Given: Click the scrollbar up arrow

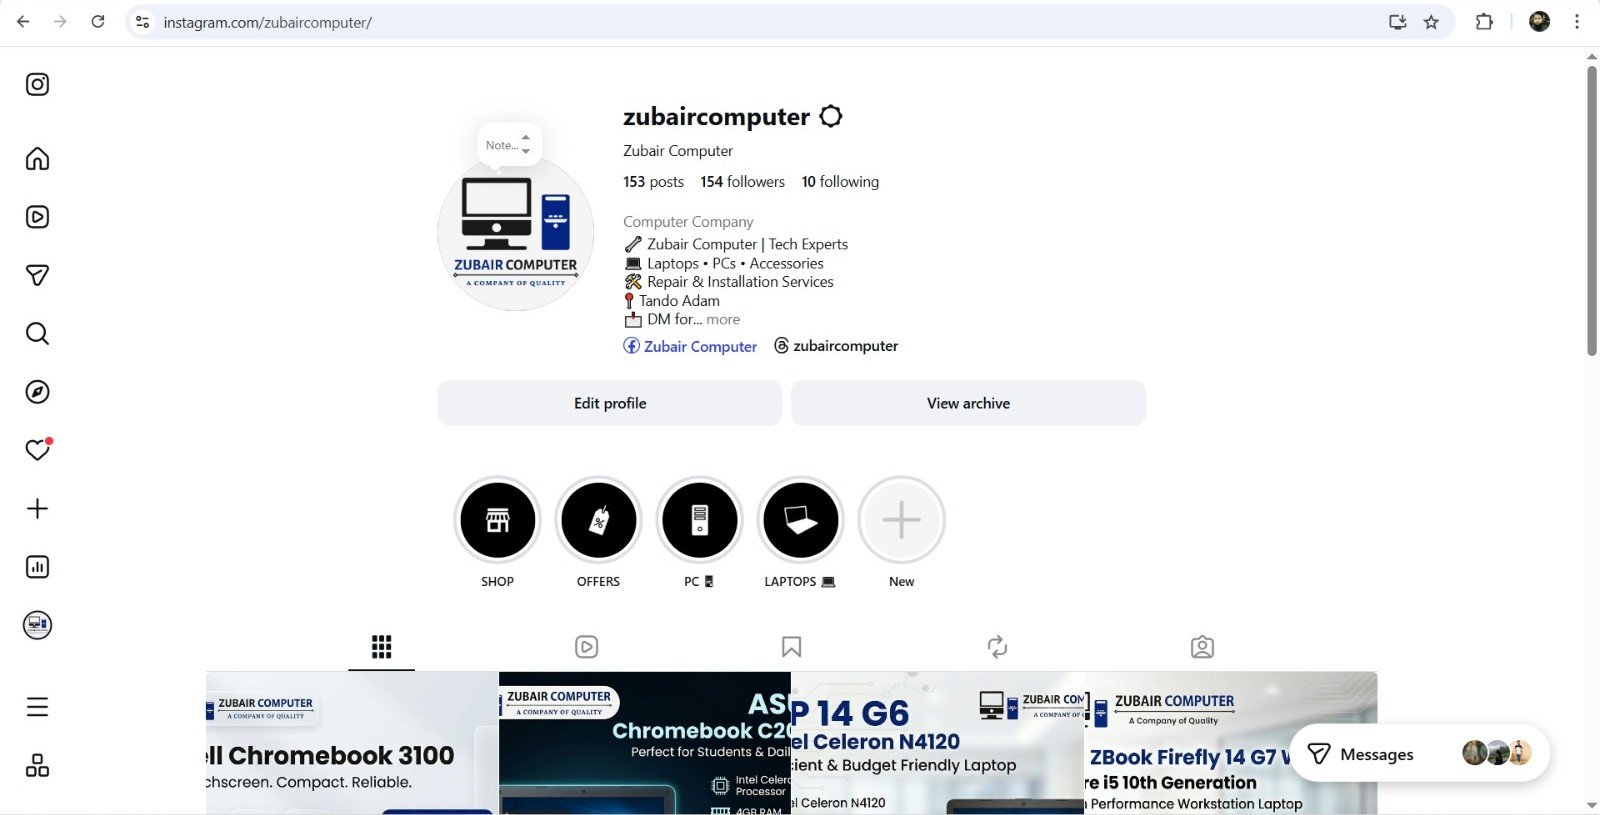Looking at the screenshot, I should [1592, 57].
